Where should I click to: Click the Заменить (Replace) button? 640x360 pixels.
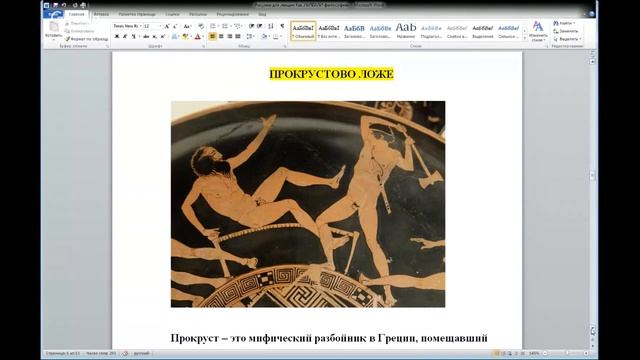coord(566,31)
